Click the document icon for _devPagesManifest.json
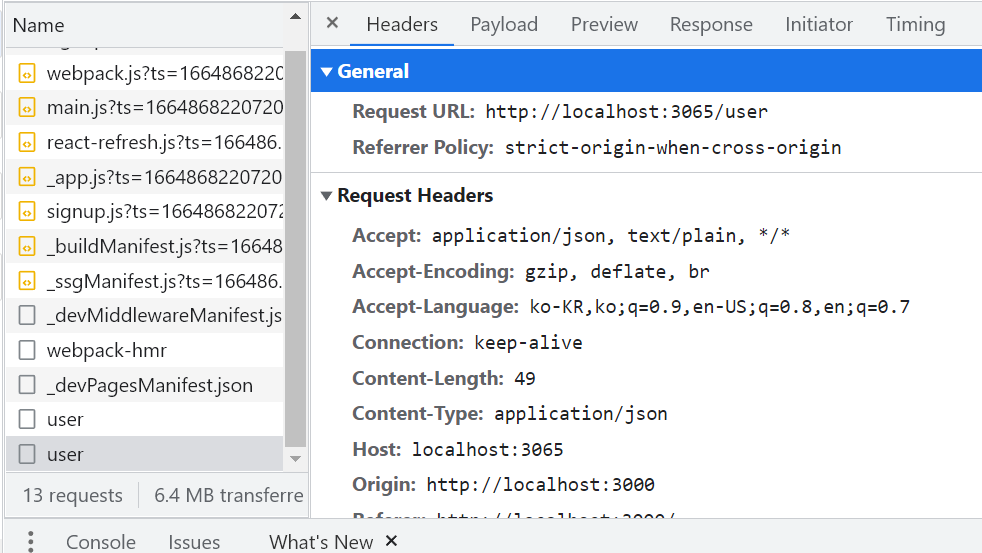The image size is (982, 553). (x=28, y=385)
